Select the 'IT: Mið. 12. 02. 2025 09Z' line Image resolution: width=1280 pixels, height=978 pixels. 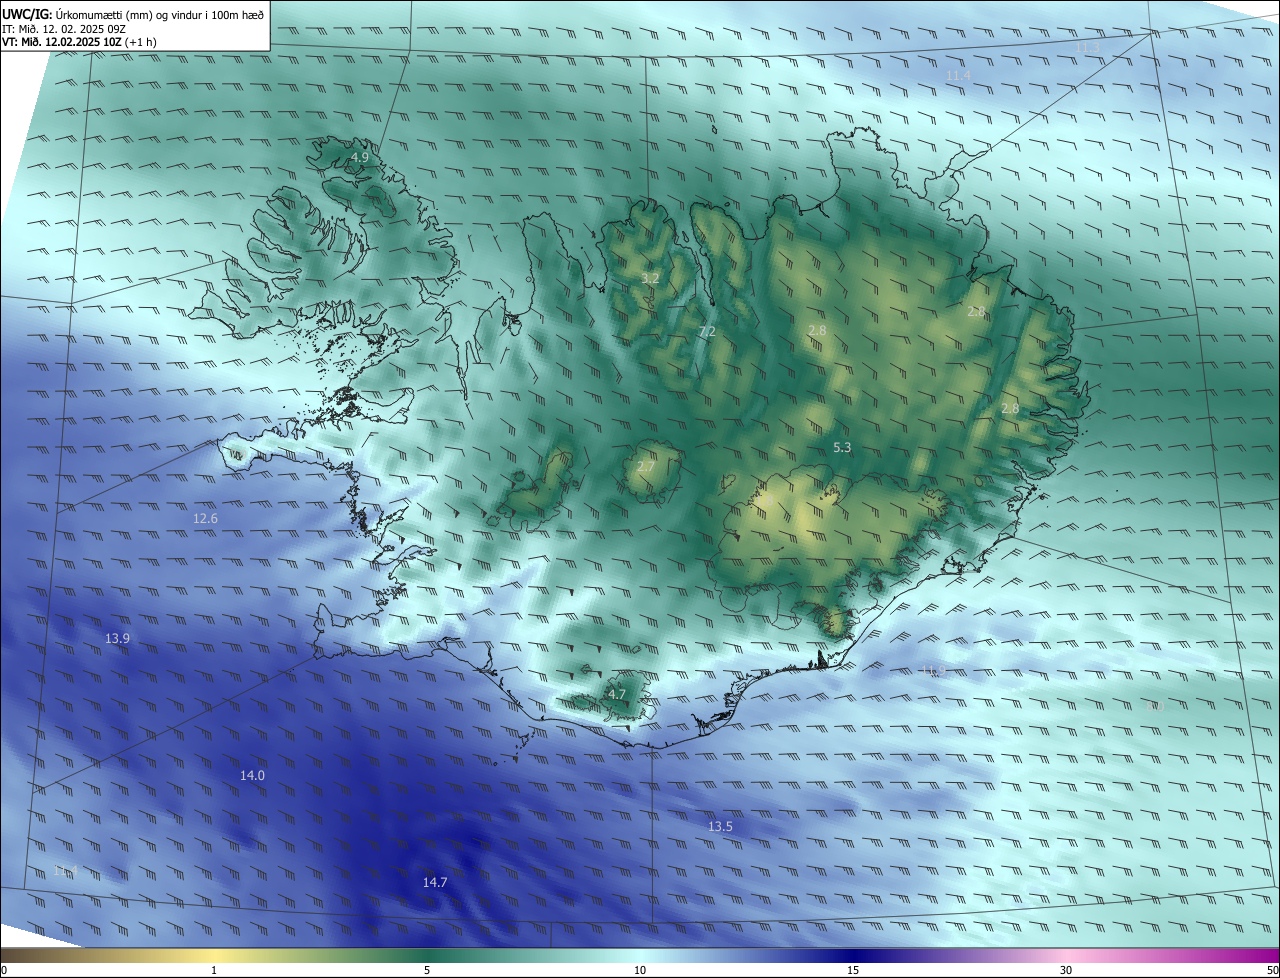(x=63, y=29)
